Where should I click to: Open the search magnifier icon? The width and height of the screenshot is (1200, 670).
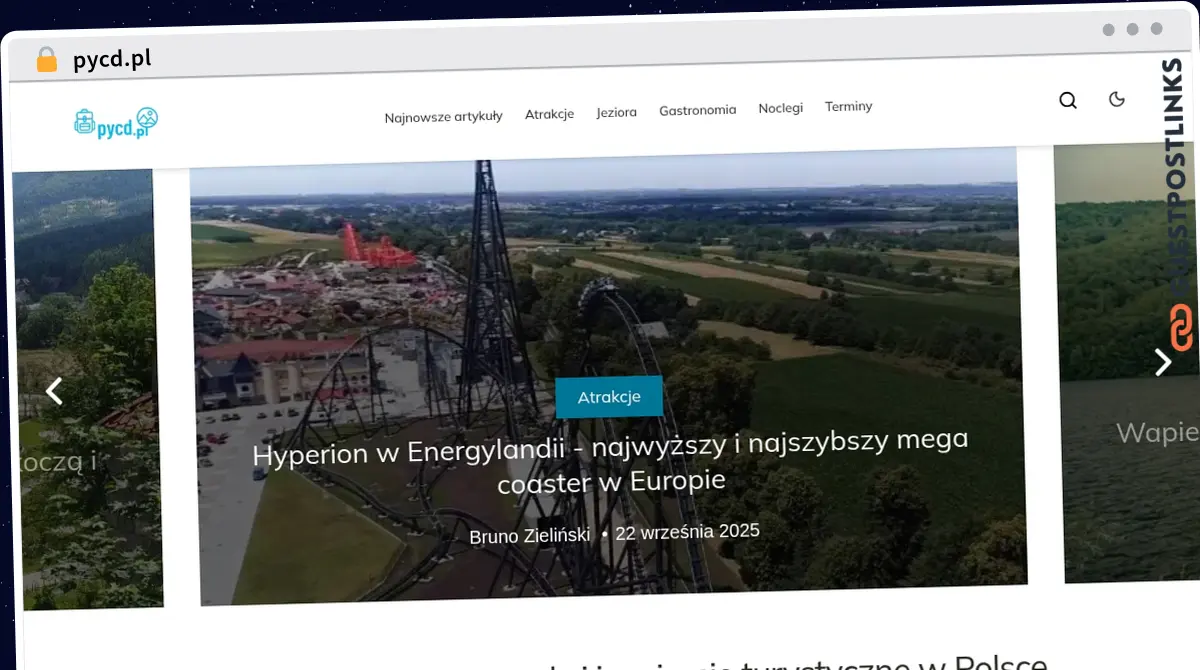tap(1068, 100)
